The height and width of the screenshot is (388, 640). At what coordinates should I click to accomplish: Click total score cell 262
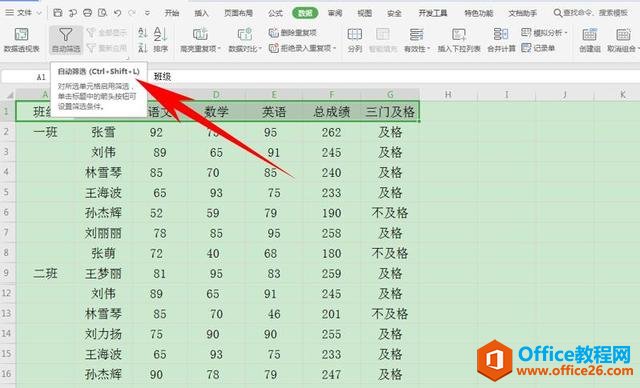click(x=331, y=132)
